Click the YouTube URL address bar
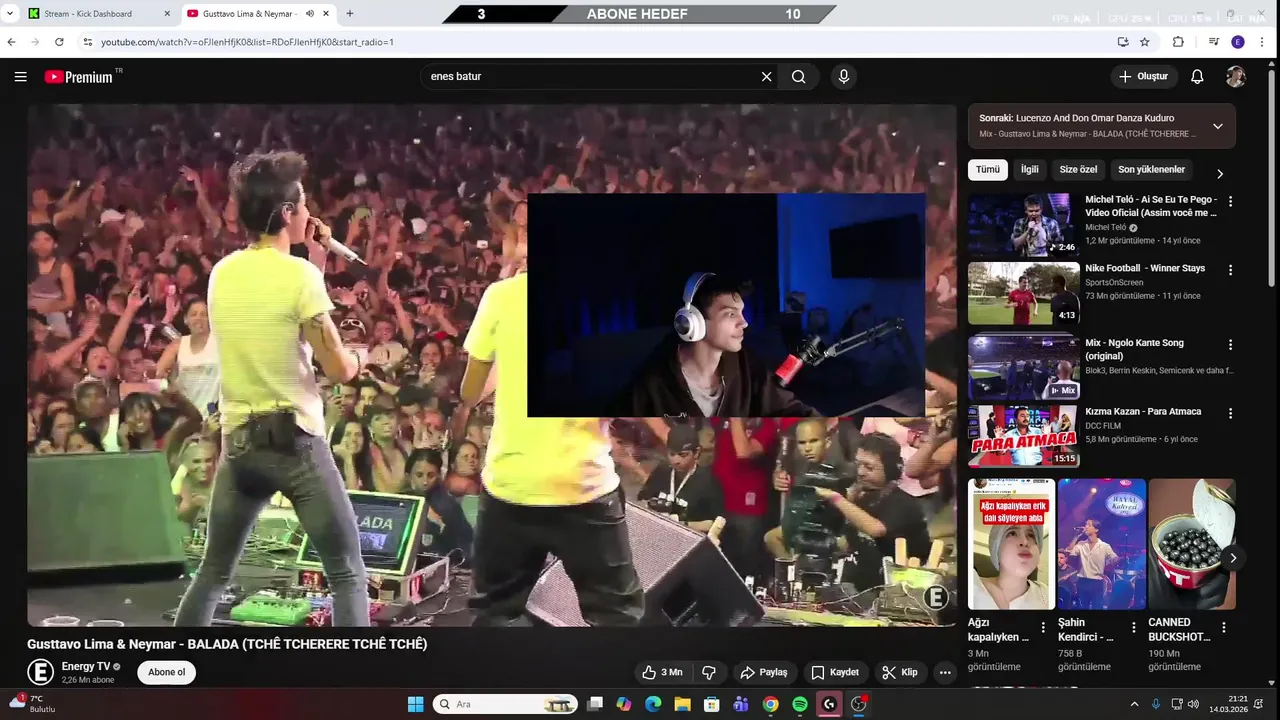This screenshot has width=1280, height=720. coord(600,42)
